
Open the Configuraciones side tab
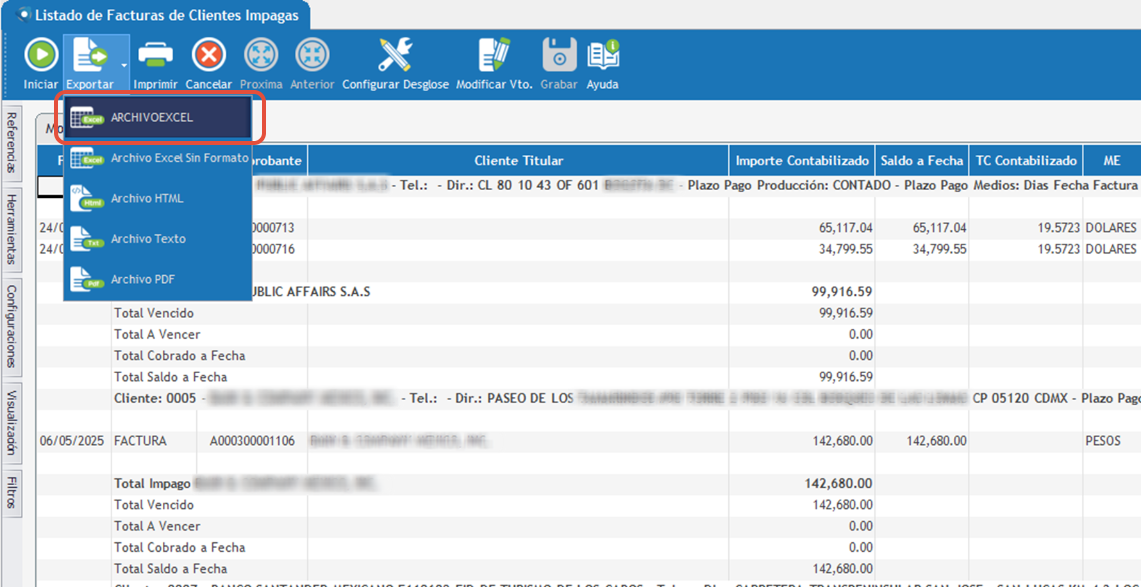13,326
